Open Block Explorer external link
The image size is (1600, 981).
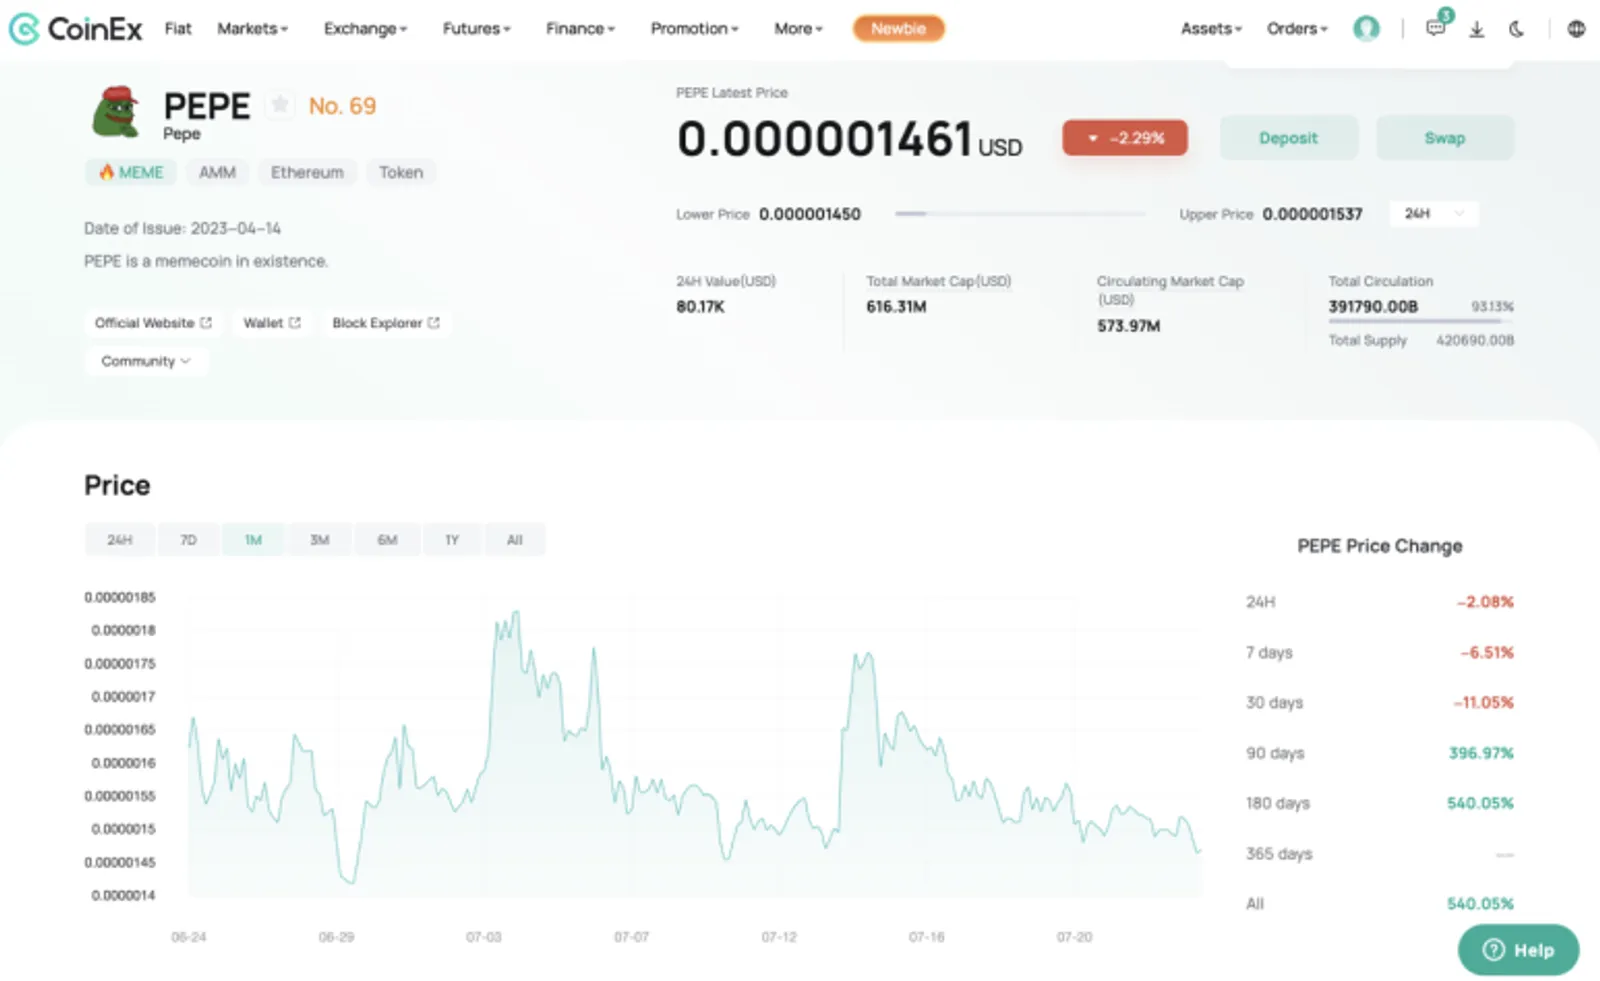(386, 323)
